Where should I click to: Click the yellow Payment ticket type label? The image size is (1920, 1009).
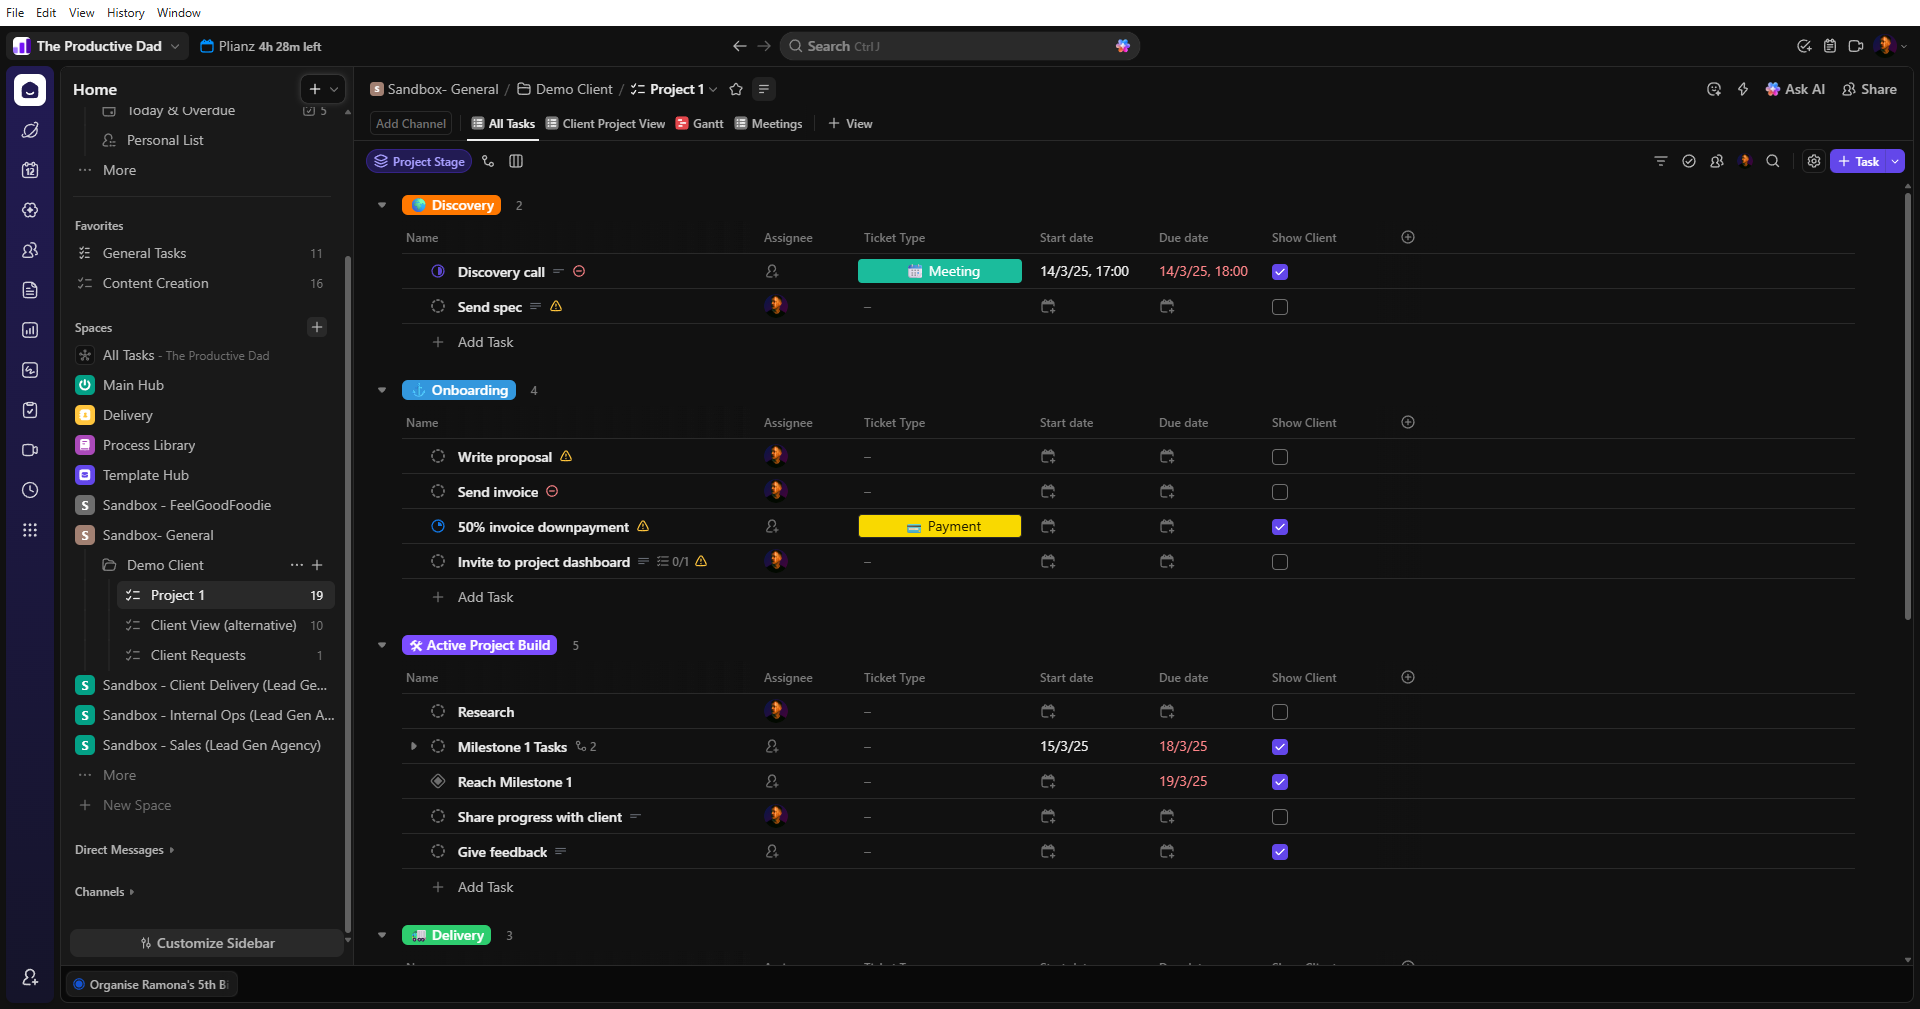939,527
